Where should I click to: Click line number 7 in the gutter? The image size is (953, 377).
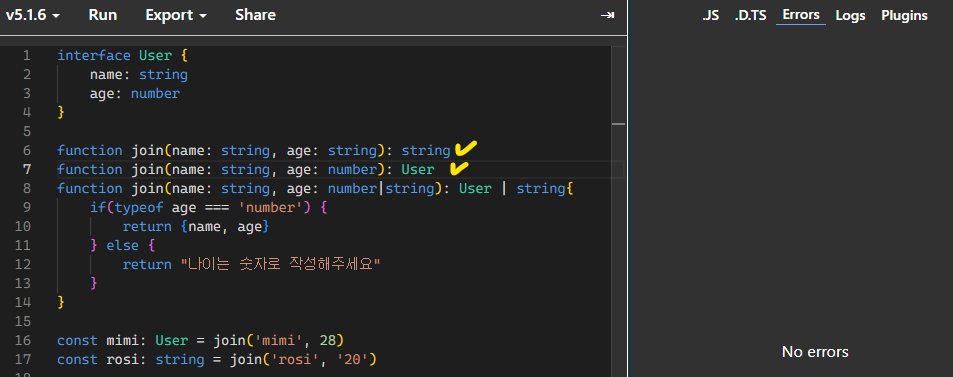click(x=26, y=170)
